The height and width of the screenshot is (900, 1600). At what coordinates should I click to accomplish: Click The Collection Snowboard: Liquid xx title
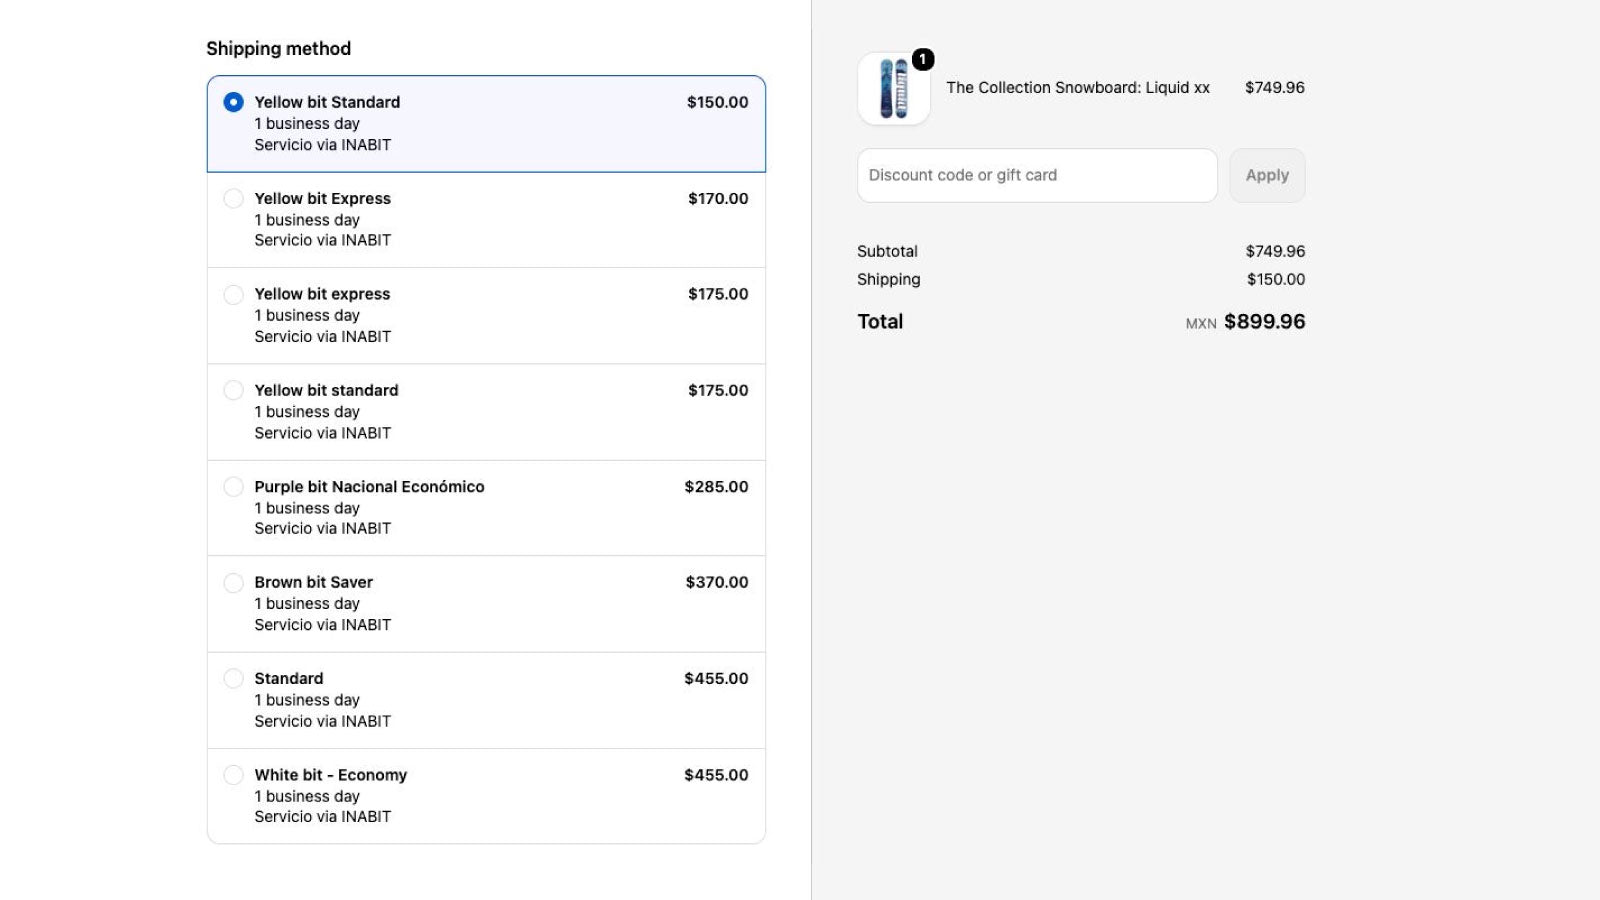[1078, 88]
